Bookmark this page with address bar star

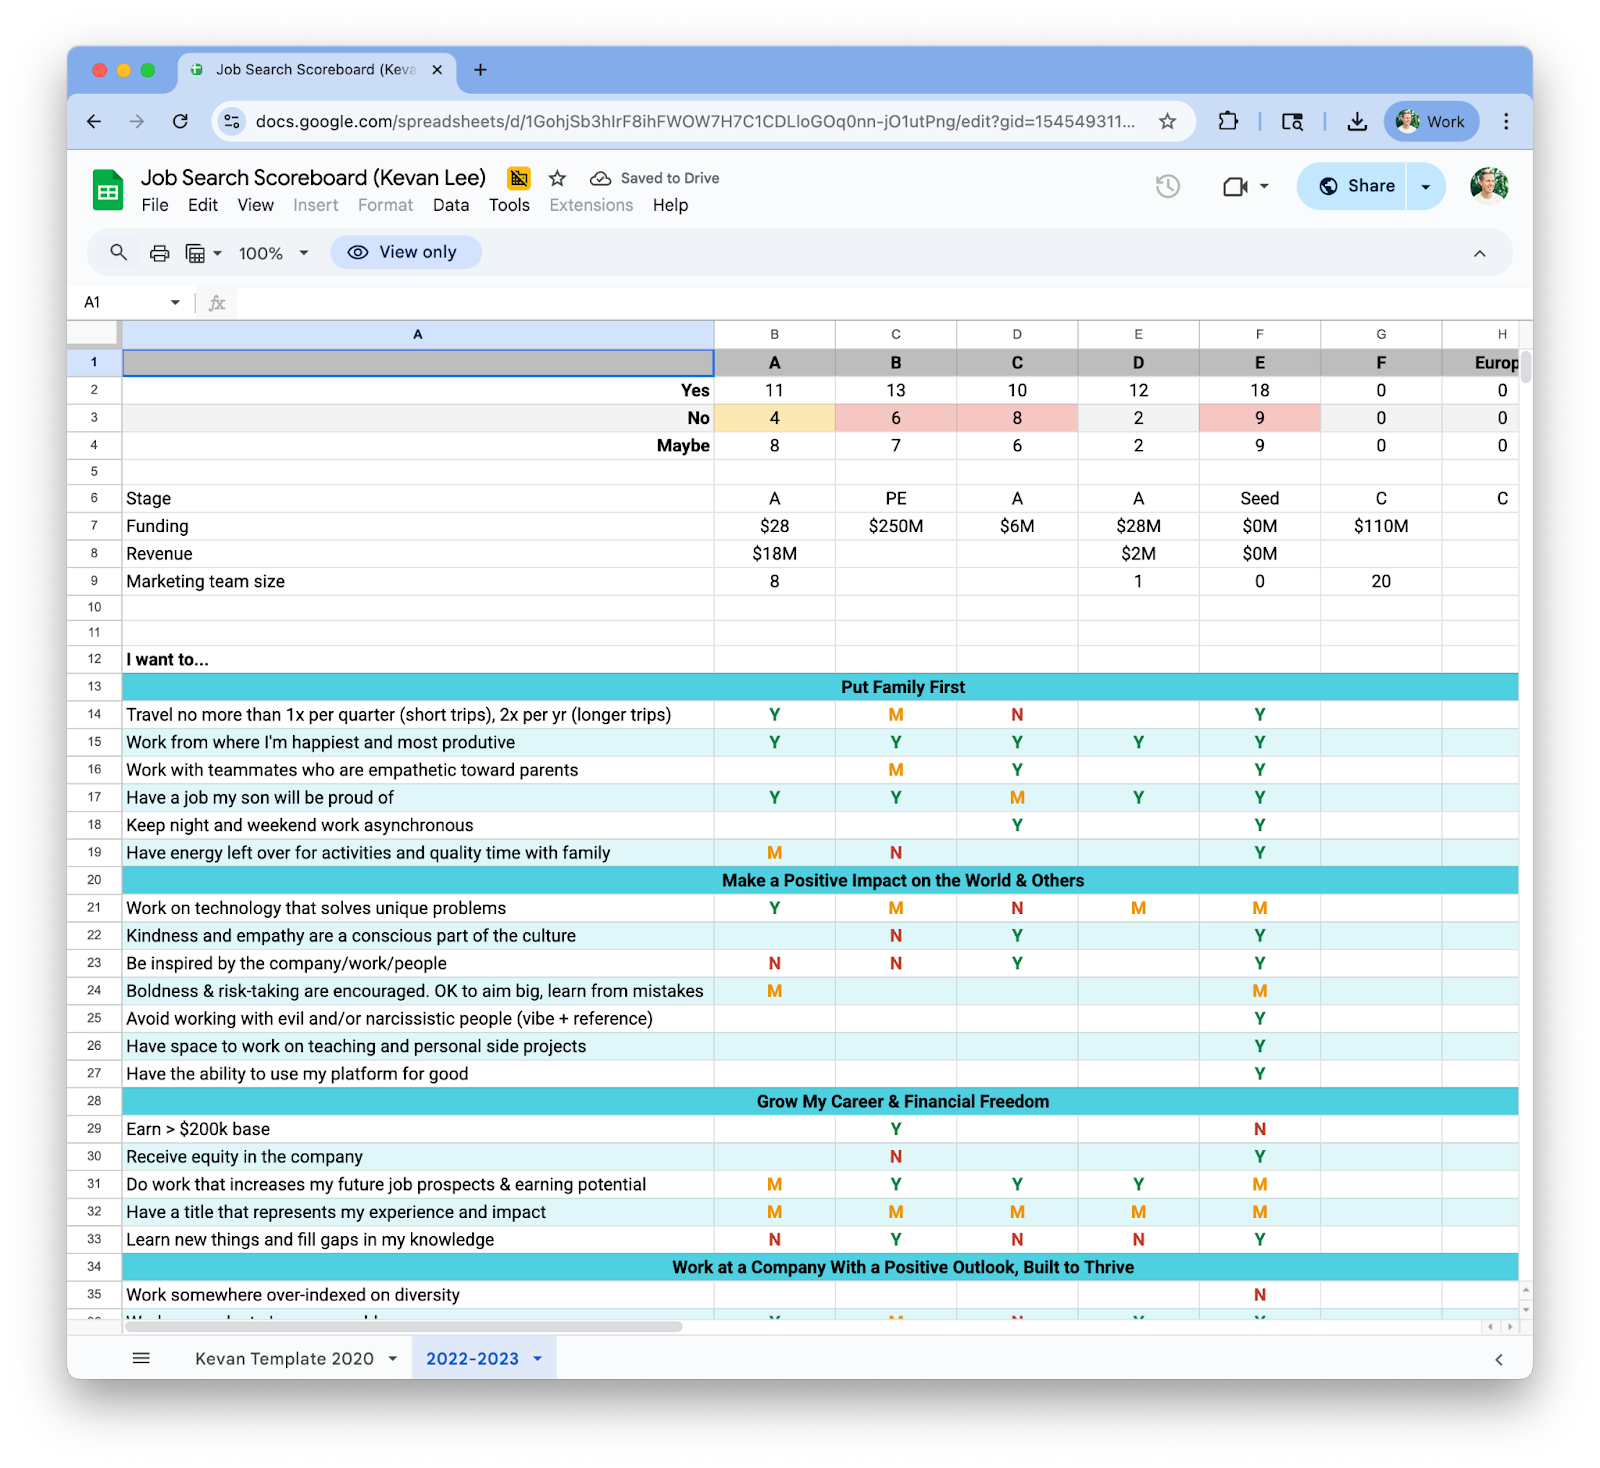click(1167, 121)
